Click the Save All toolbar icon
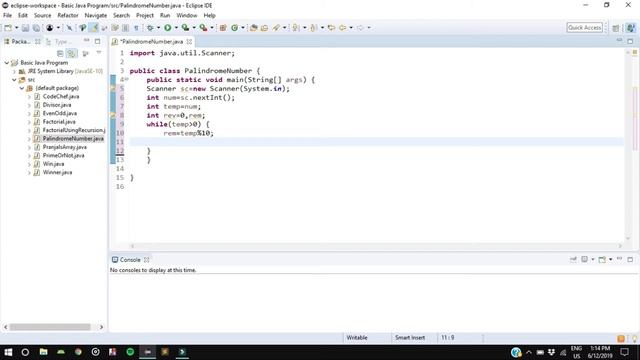This screenshot has width=640, height=360. (36, 28)
